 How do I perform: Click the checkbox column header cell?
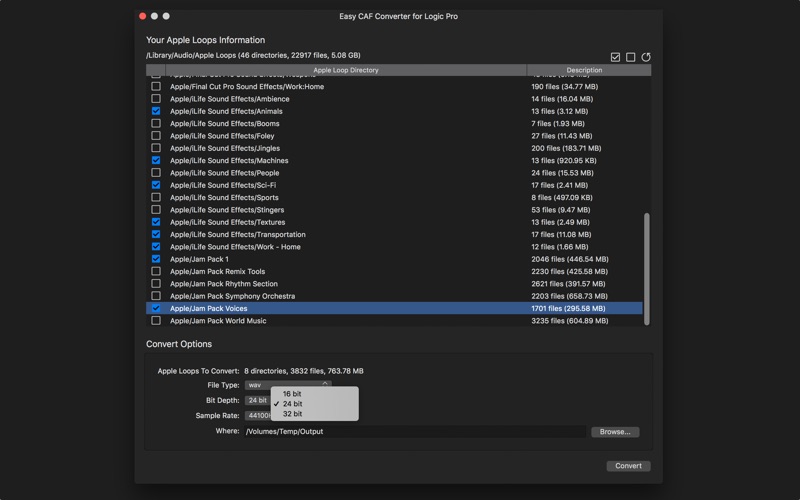tap(156, 70)
